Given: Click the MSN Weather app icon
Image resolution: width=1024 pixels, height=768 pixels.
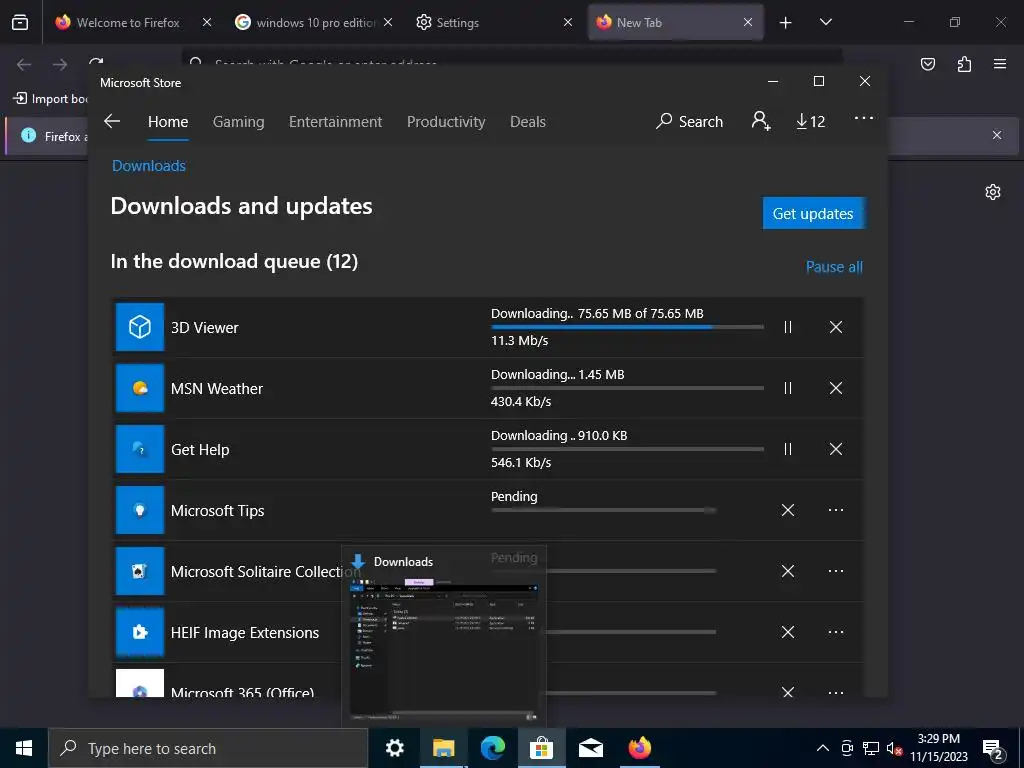Looking at the screenshot, I should point(140,388).
